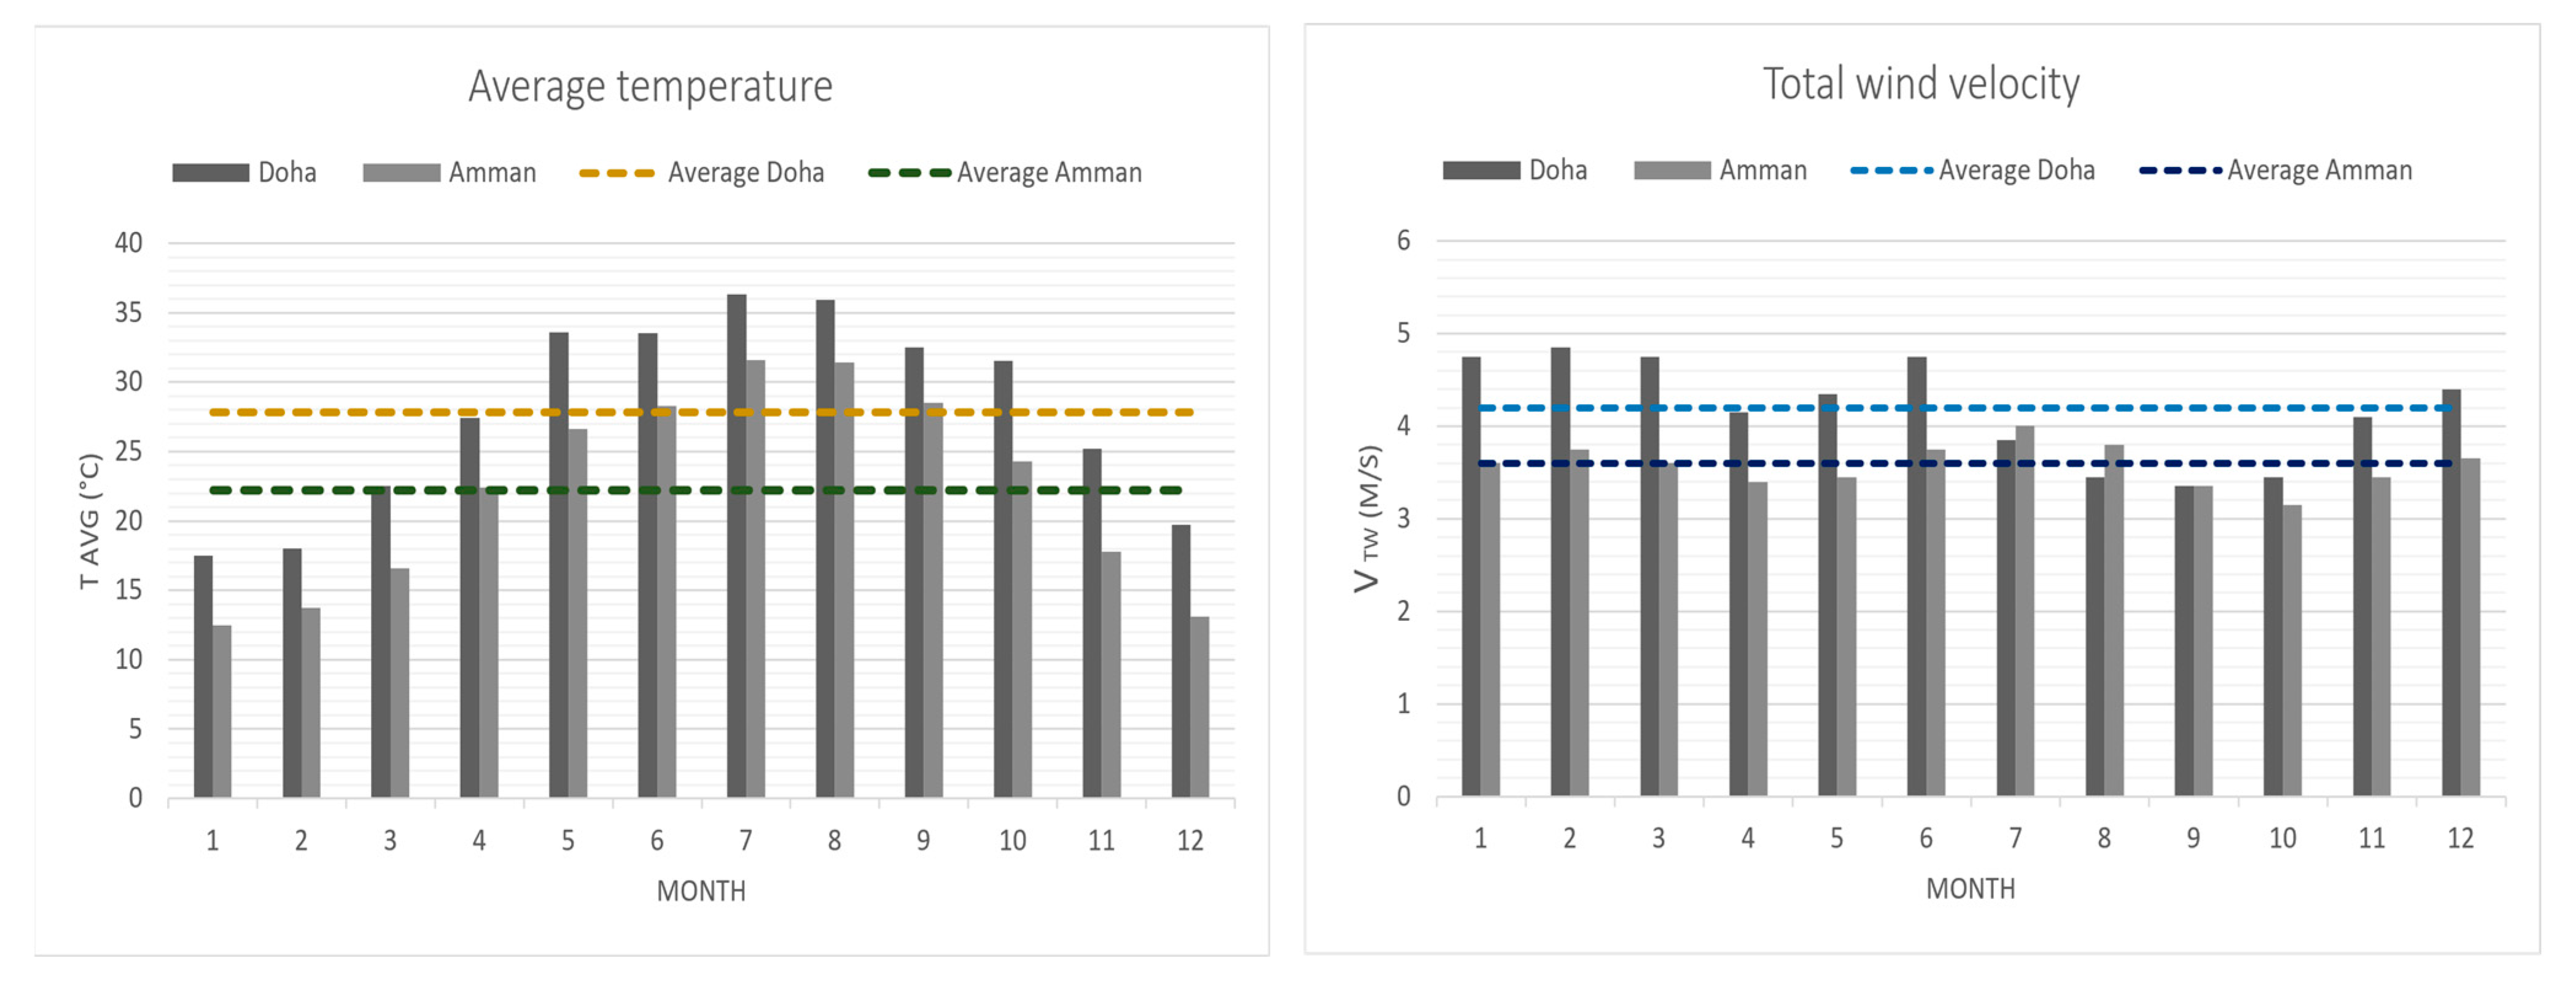Select green Average Amman dashed legend marker
The image size is (2576, 985).
point(909,173)
